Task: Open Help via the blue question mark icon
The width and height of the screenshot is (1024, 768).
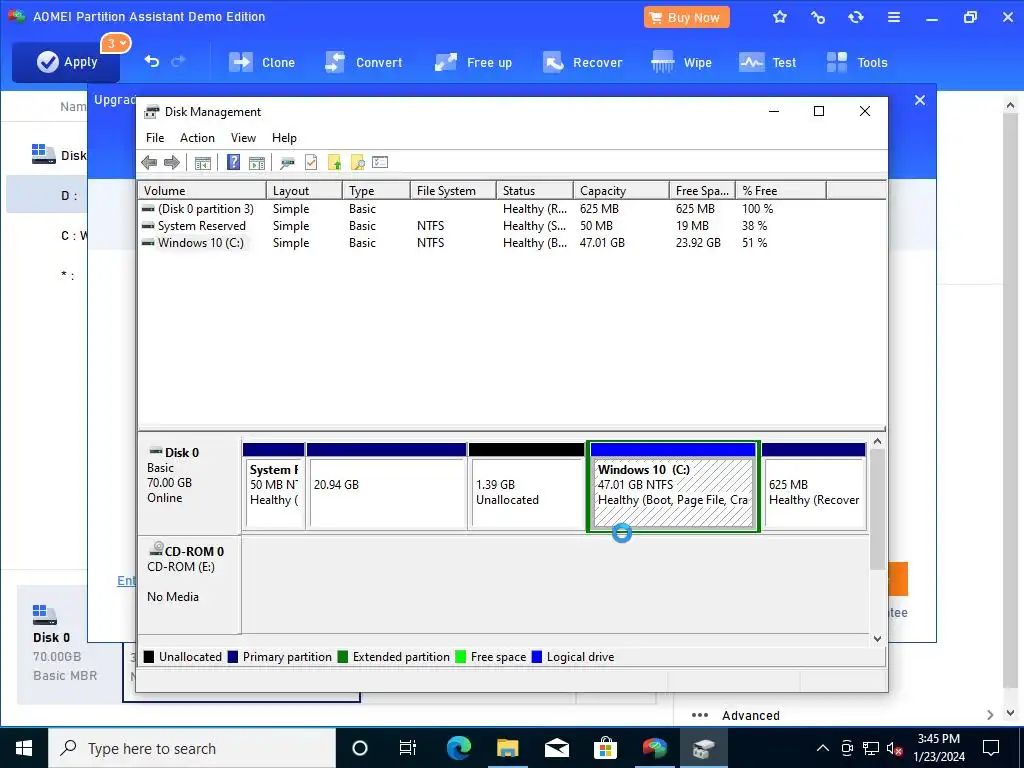Action: 233,163
